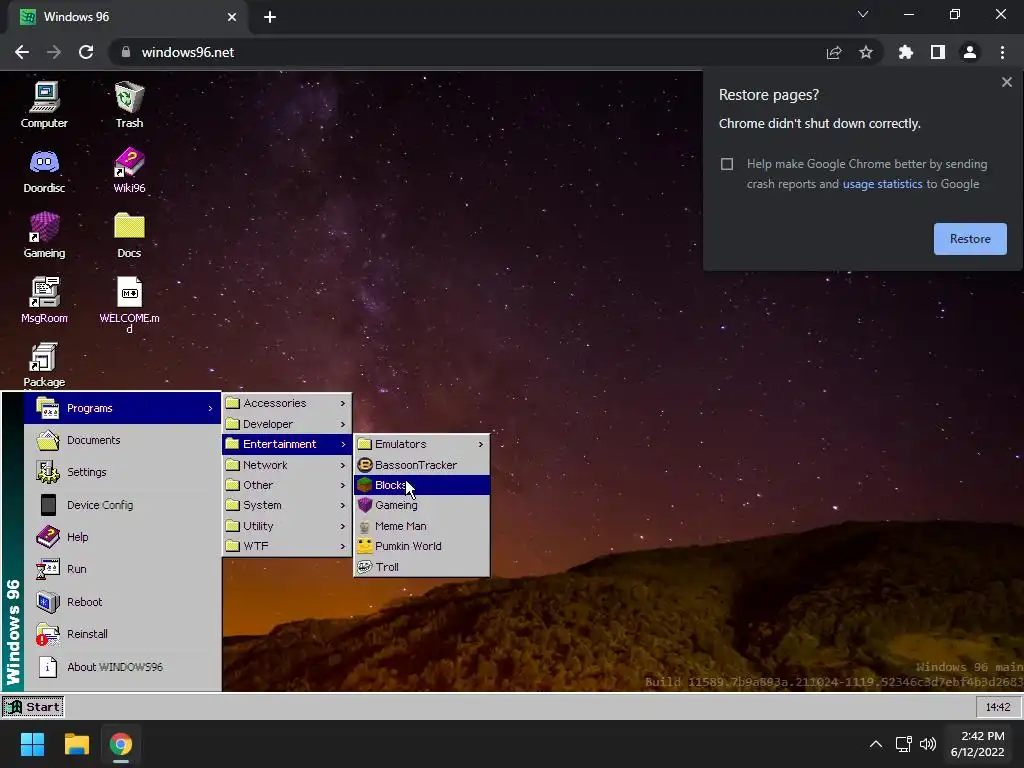This screenshot has width=1024, height=768.
Task: Open the usage statistics link
Action: 882,184
